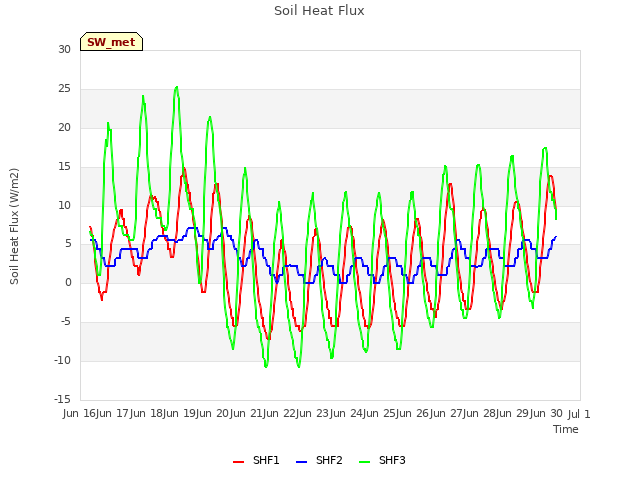Click the 0 y-axis tick value
The width and height of the screenshot is (640, 480).
(68, 282)
